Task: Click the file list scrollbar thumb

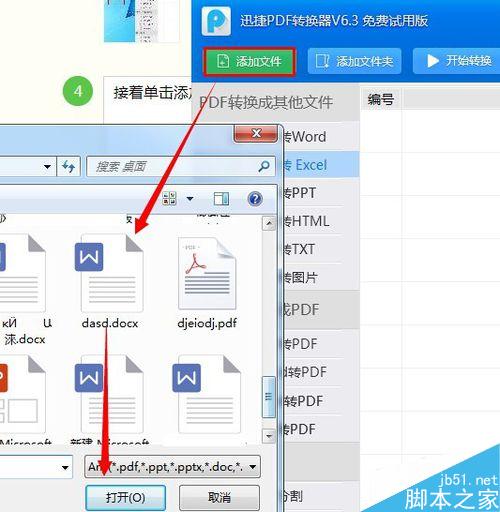Action: (x=269, y=397)
